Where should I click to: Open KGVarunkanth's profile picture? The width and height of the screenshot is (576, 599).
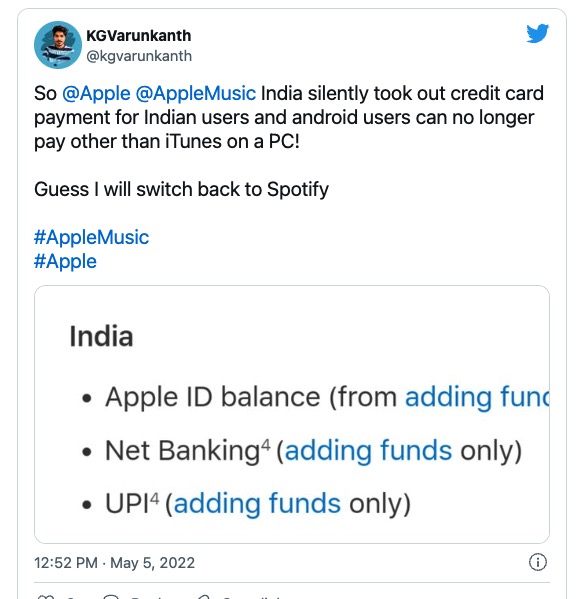(58, 45)
